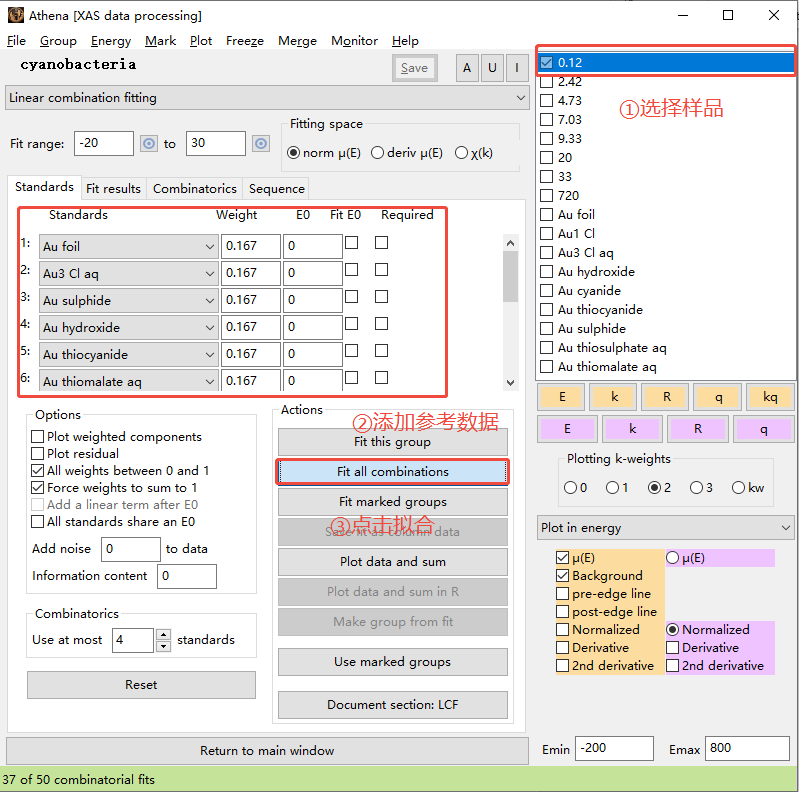Viewport: 799px width, 792px height.
Task: Switch to the Combinatorics tab
Action: (x=195, y=189)
